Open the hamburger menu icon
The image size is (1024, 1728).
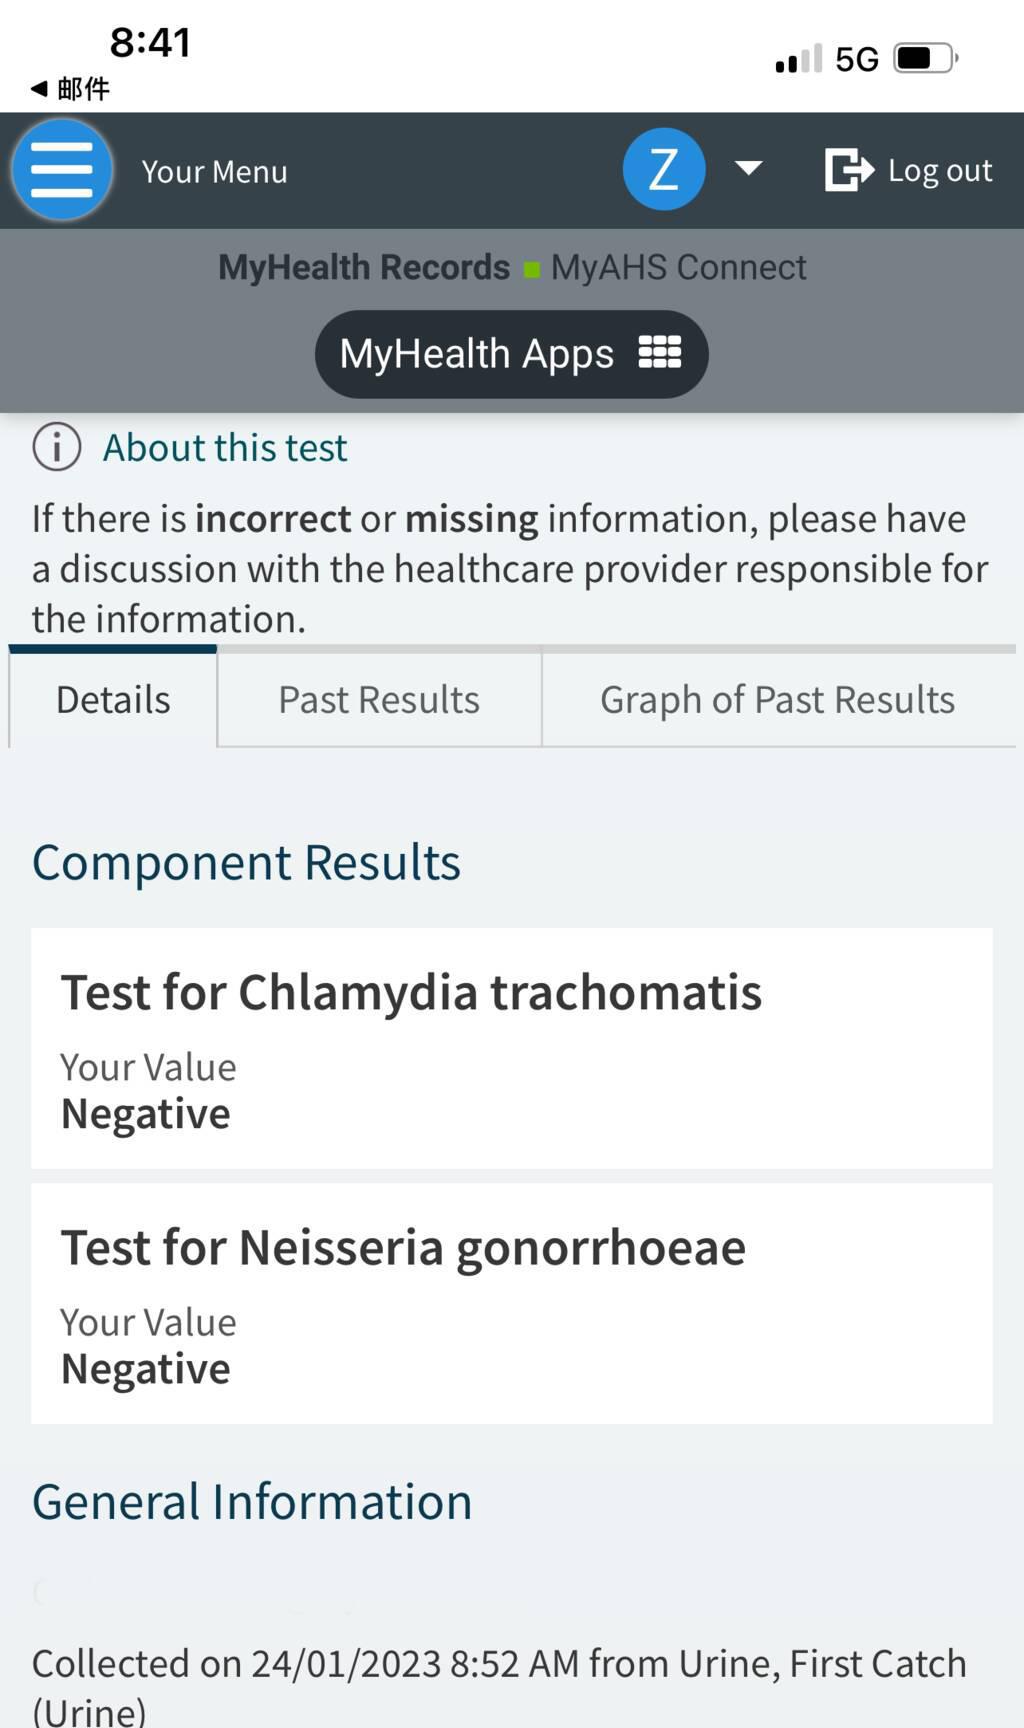[62, 170]
